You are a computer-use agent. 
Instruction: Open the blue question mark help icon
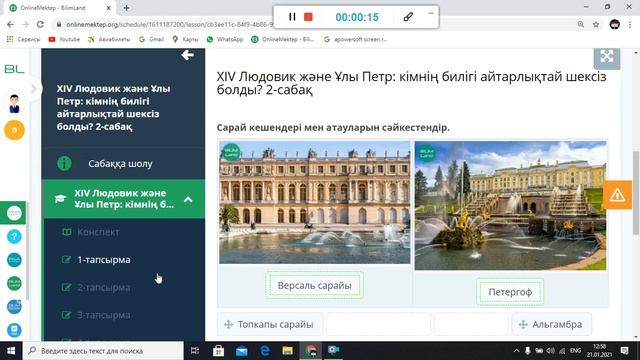point(14,236)
